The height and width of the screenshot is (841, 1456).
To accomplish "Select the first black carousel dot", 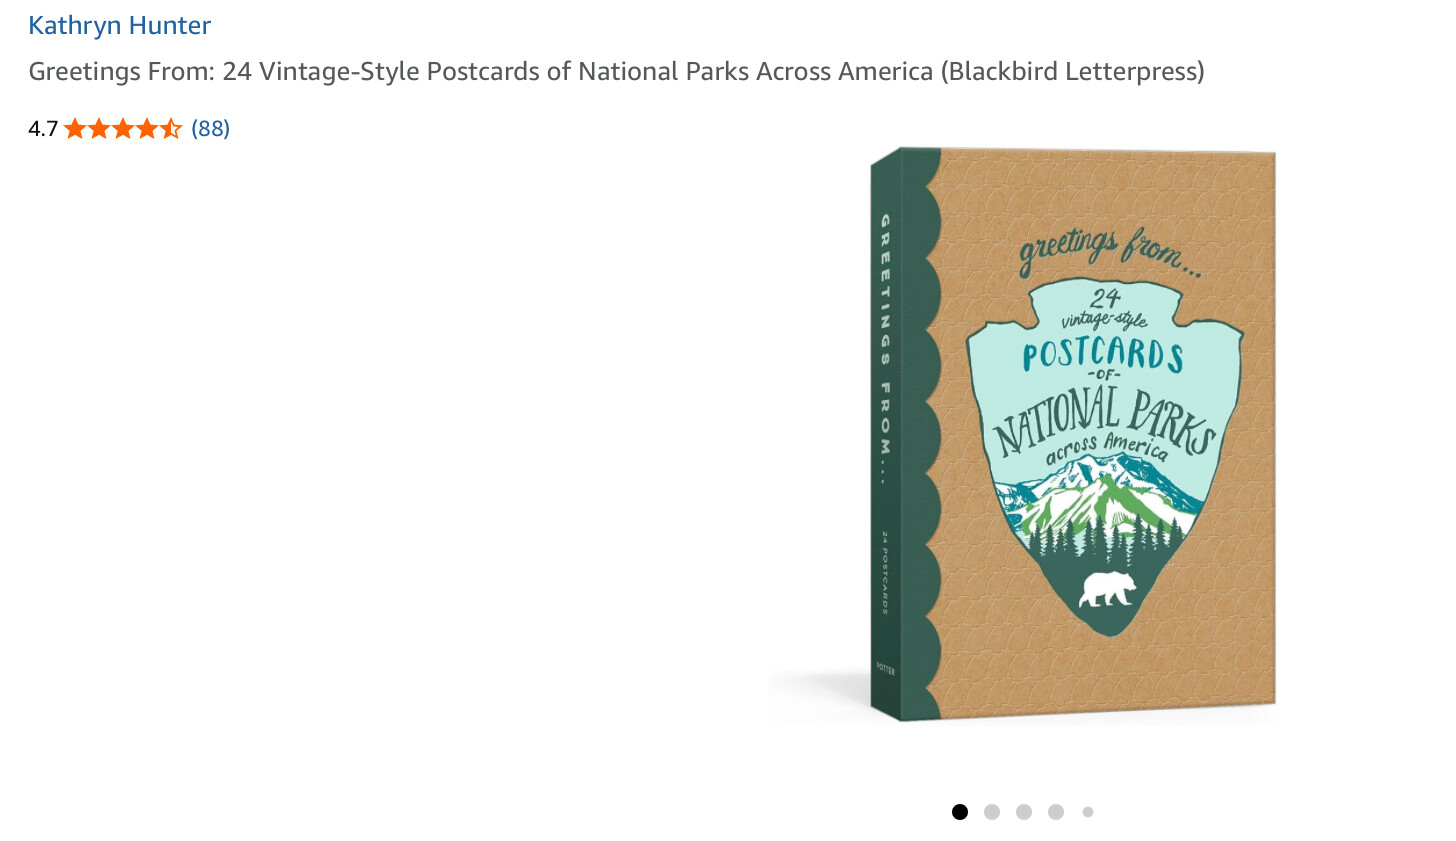I will [960, 812].
